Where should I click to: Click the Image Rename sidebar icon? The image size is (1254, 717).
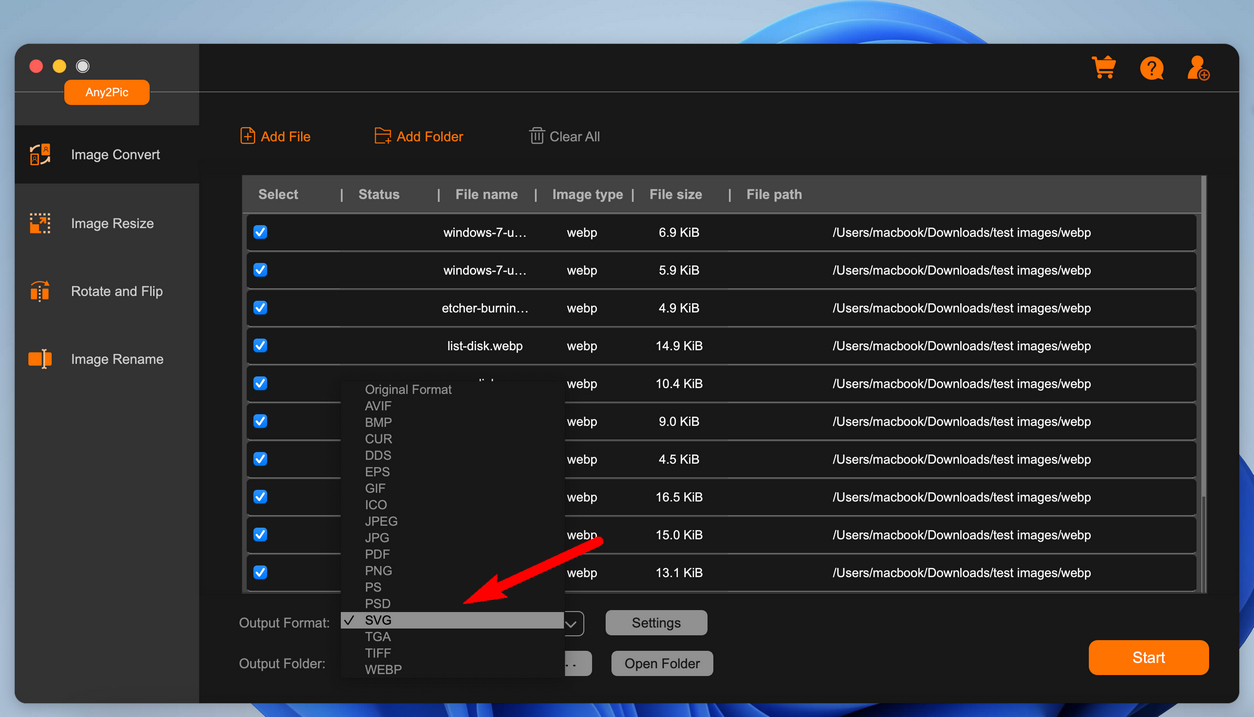[40, 359]
